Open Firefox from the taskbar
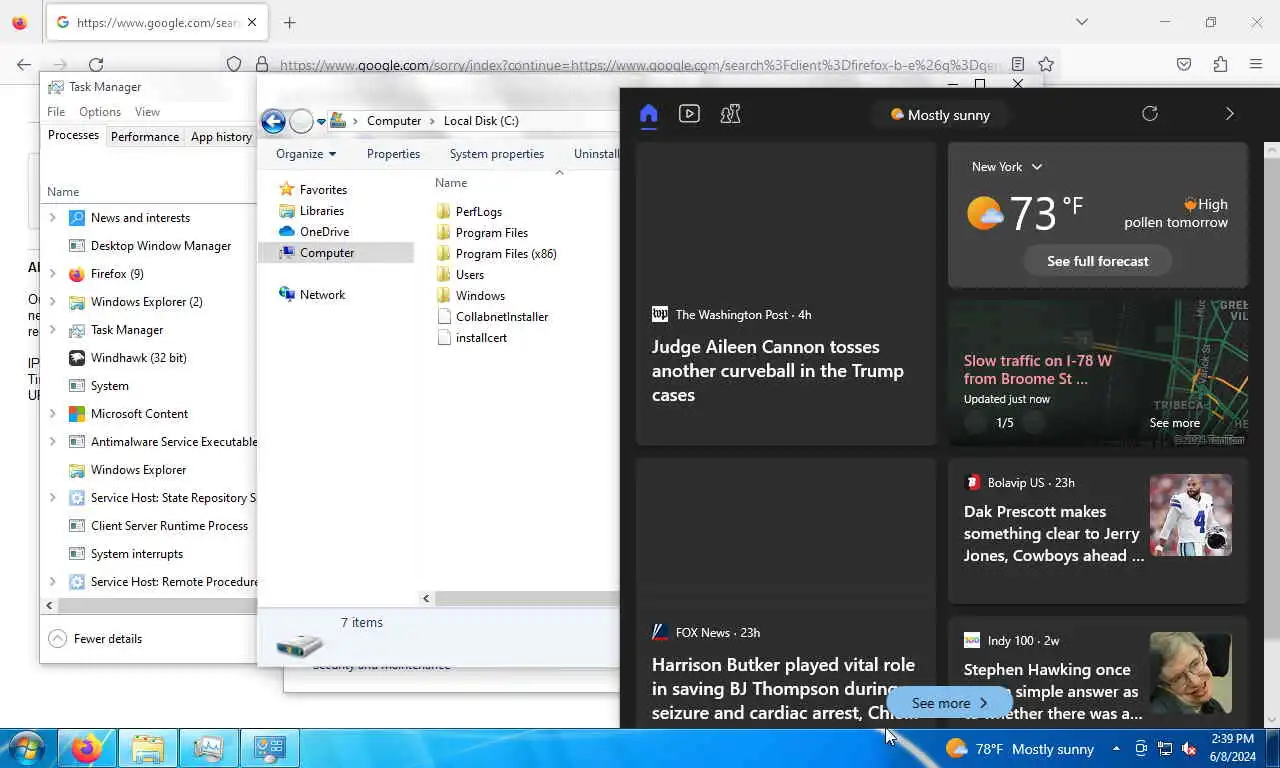This screenshot has width=1280, height=768. (x=87, y=748)
